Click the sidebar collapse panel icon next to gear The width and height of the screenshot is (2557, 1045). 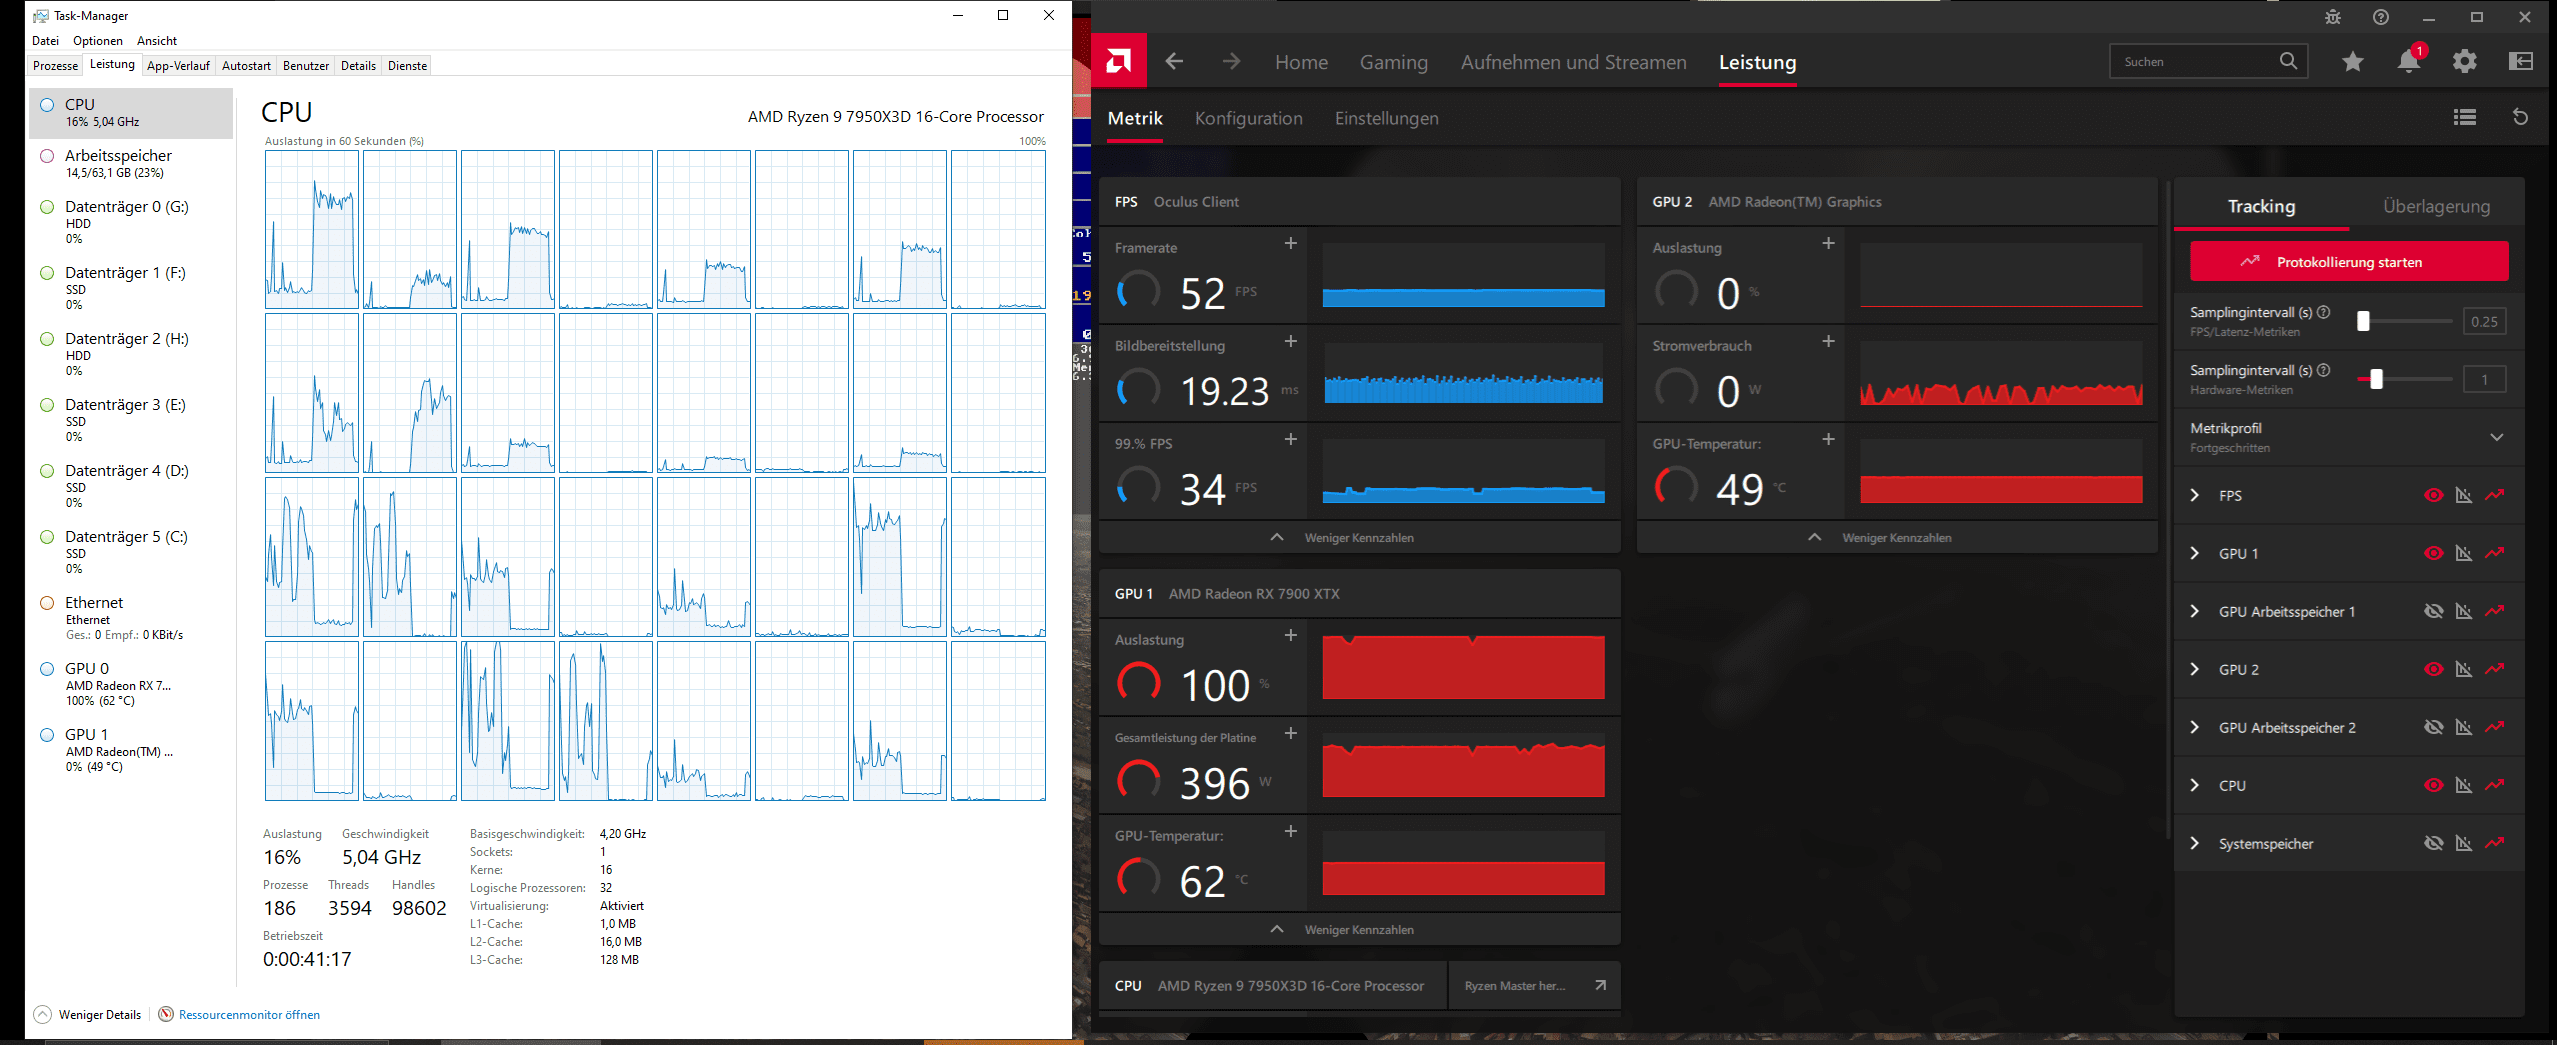click(2521, 62)
